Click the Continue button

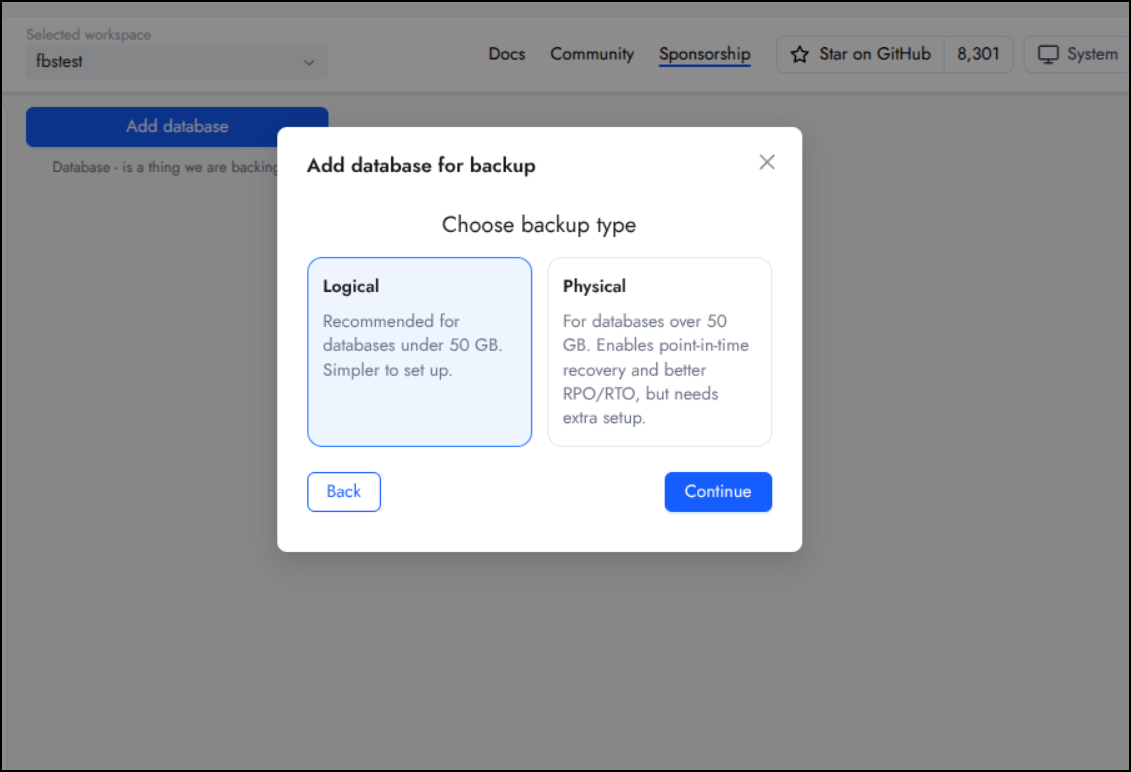pyautogui.click(x=718, y=492)
